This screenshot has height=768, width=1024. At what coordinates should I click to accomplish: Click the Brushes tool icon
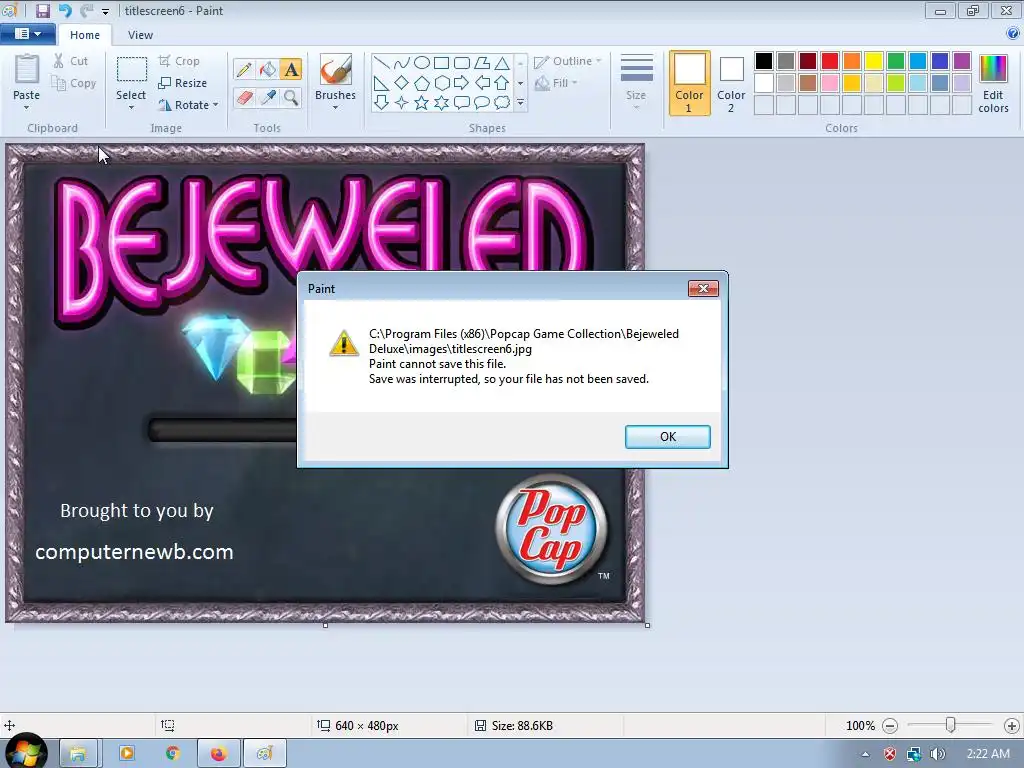[x=336, y=69]
